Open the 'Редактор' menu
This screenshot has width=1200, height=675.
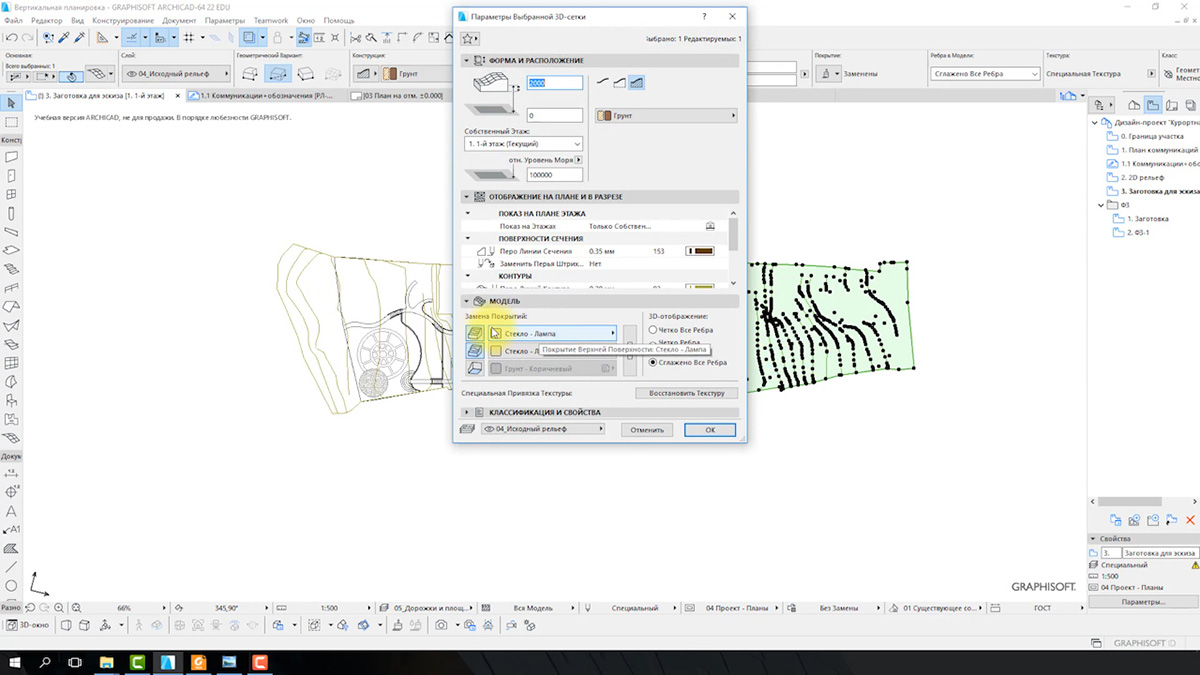47,20
